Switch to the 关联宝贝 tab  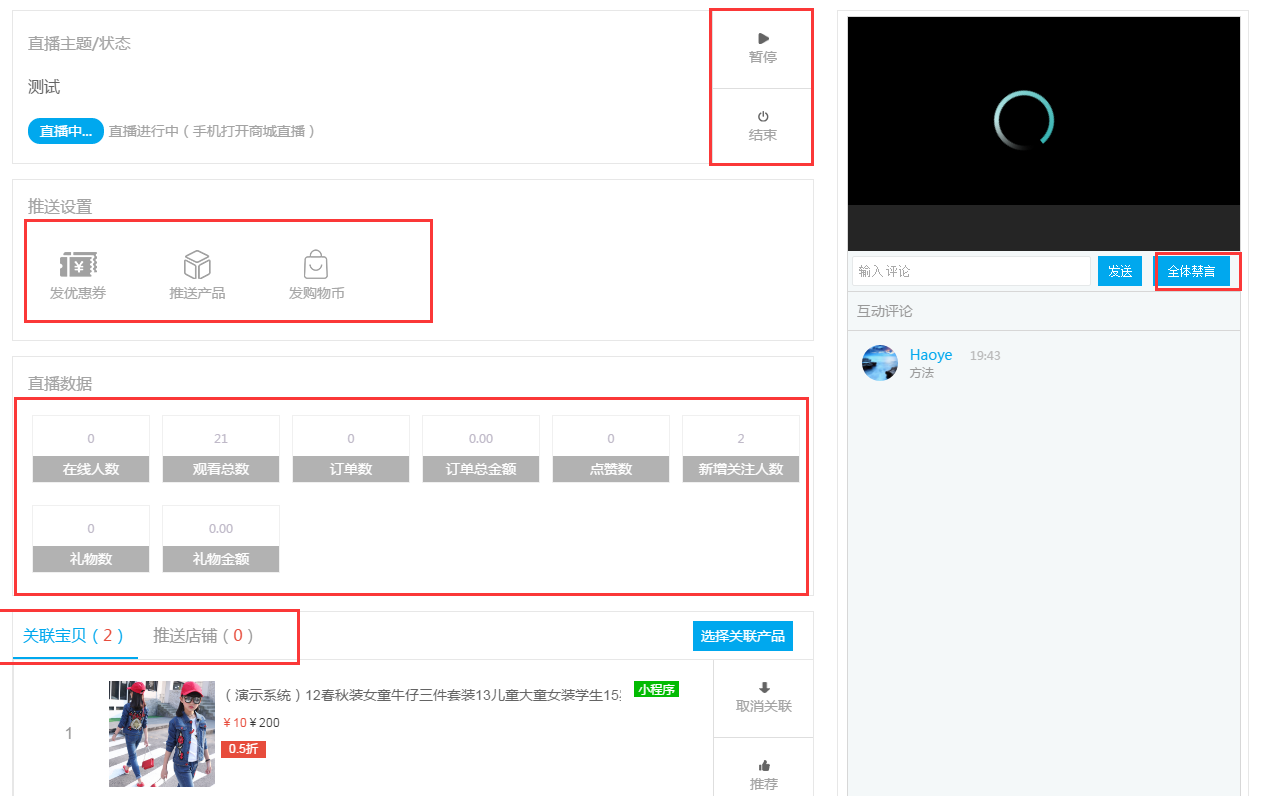click(75, 636)
